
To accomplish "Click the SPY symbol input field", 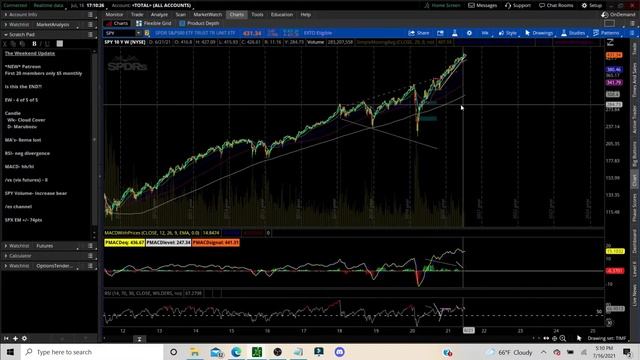I will [x=120, y=33].
